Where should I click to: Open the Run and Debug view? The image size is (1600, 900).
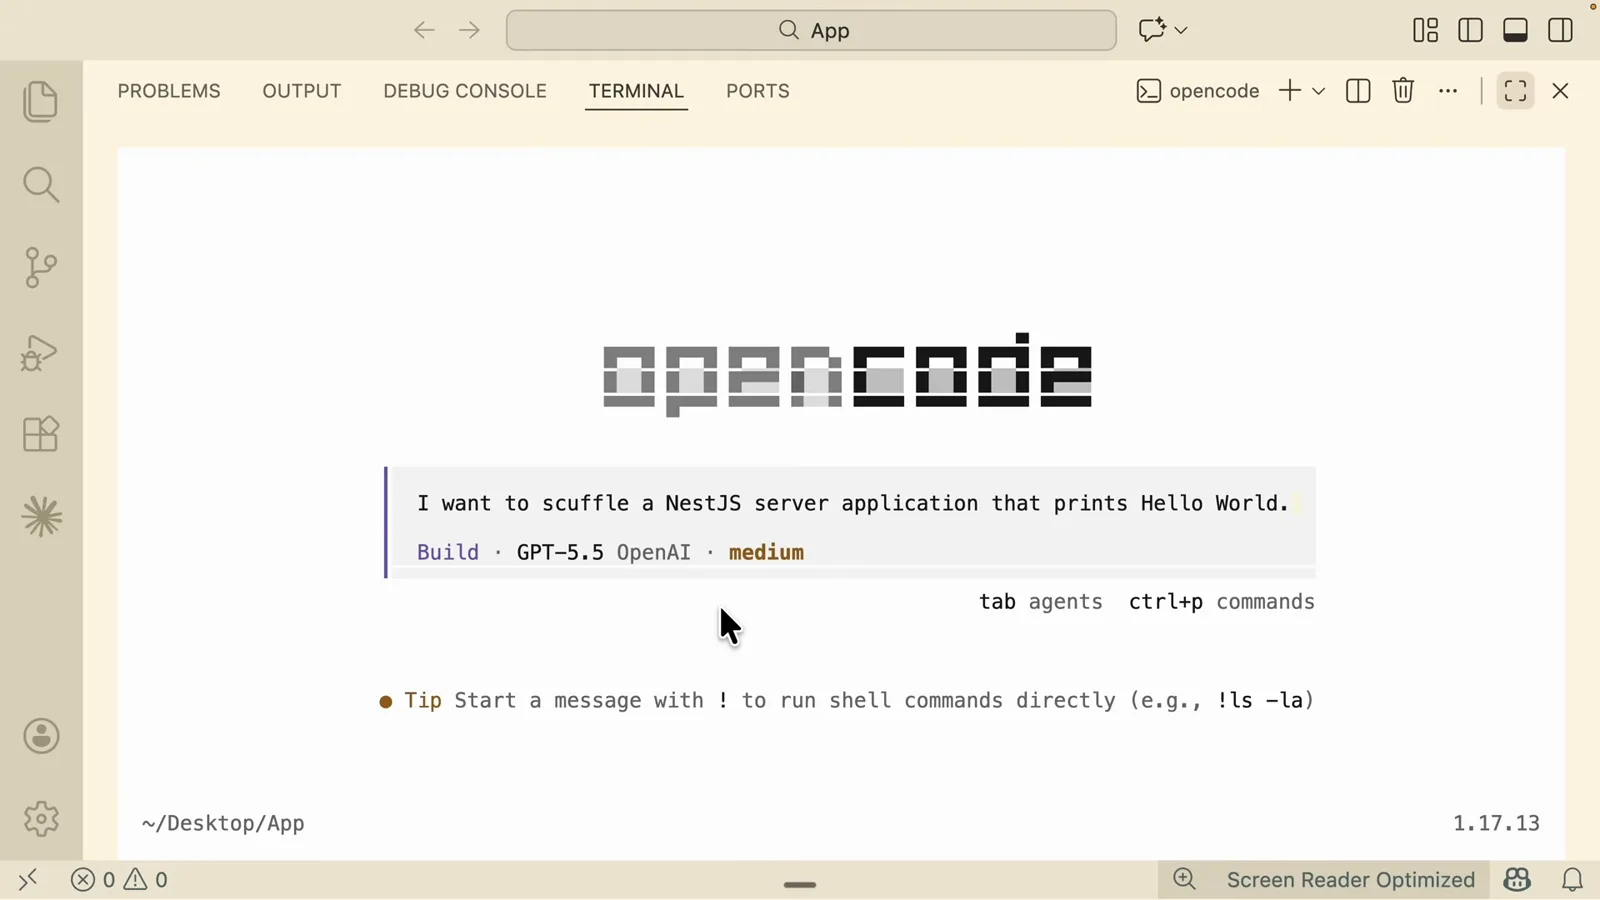click(x=41, y=352)
